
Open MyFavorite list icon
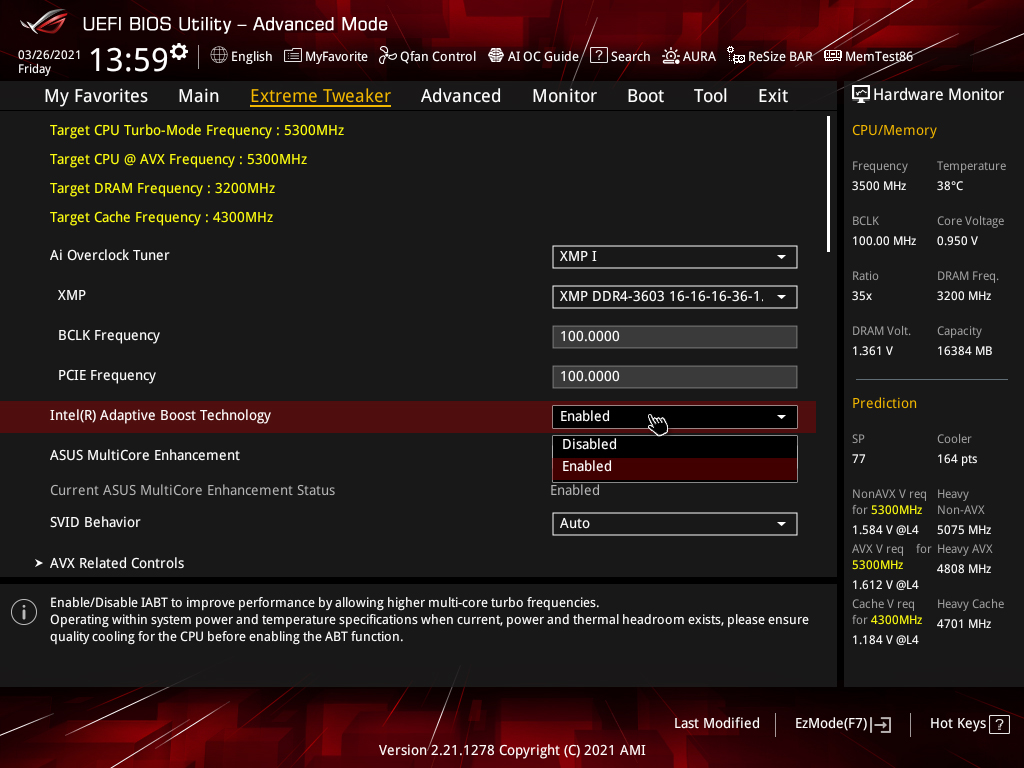coord(293,56)
